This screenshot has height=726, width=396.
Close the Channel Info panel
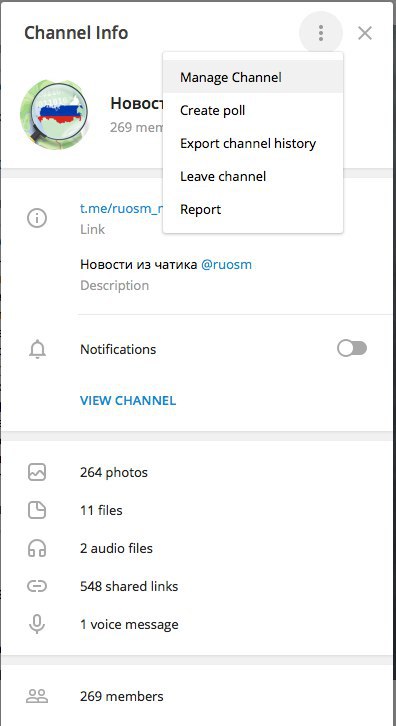pos(365,33)
